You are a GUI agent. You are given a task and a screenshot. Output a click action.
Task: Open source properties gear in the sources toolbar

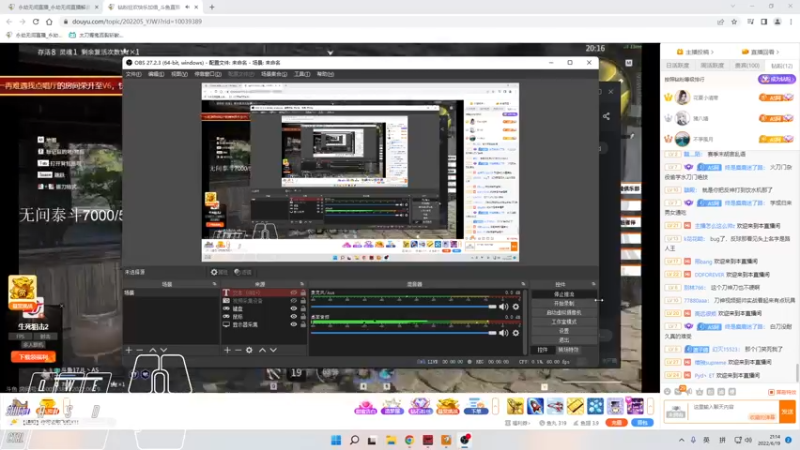tap(249, 350)
